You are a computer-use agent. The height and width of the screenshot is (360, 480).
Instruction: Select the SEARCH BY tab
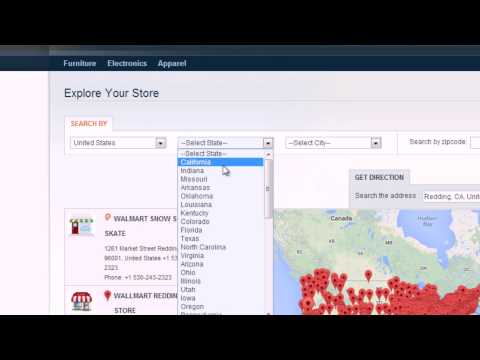pos(89,124)
